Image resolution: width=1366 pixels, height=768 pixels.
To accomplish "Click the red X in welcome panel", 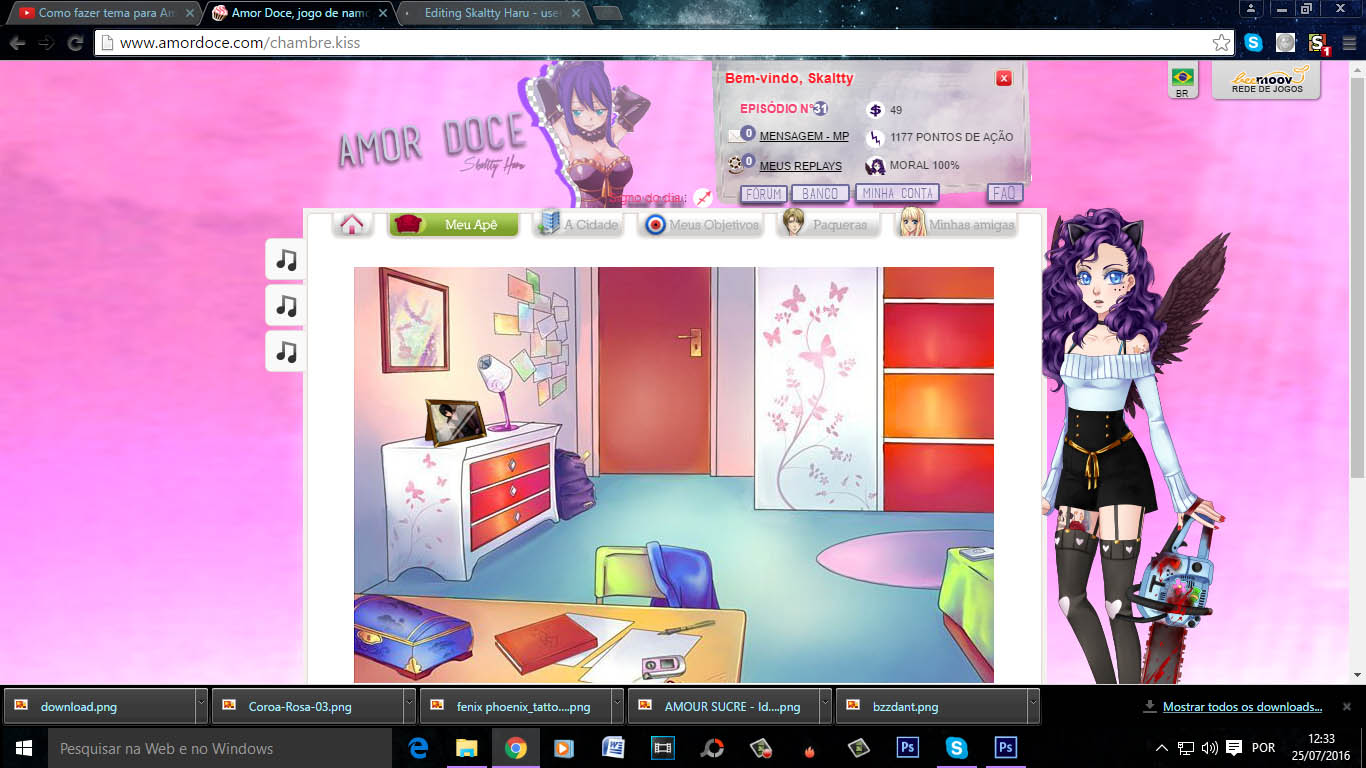I will coord(1004,78).
